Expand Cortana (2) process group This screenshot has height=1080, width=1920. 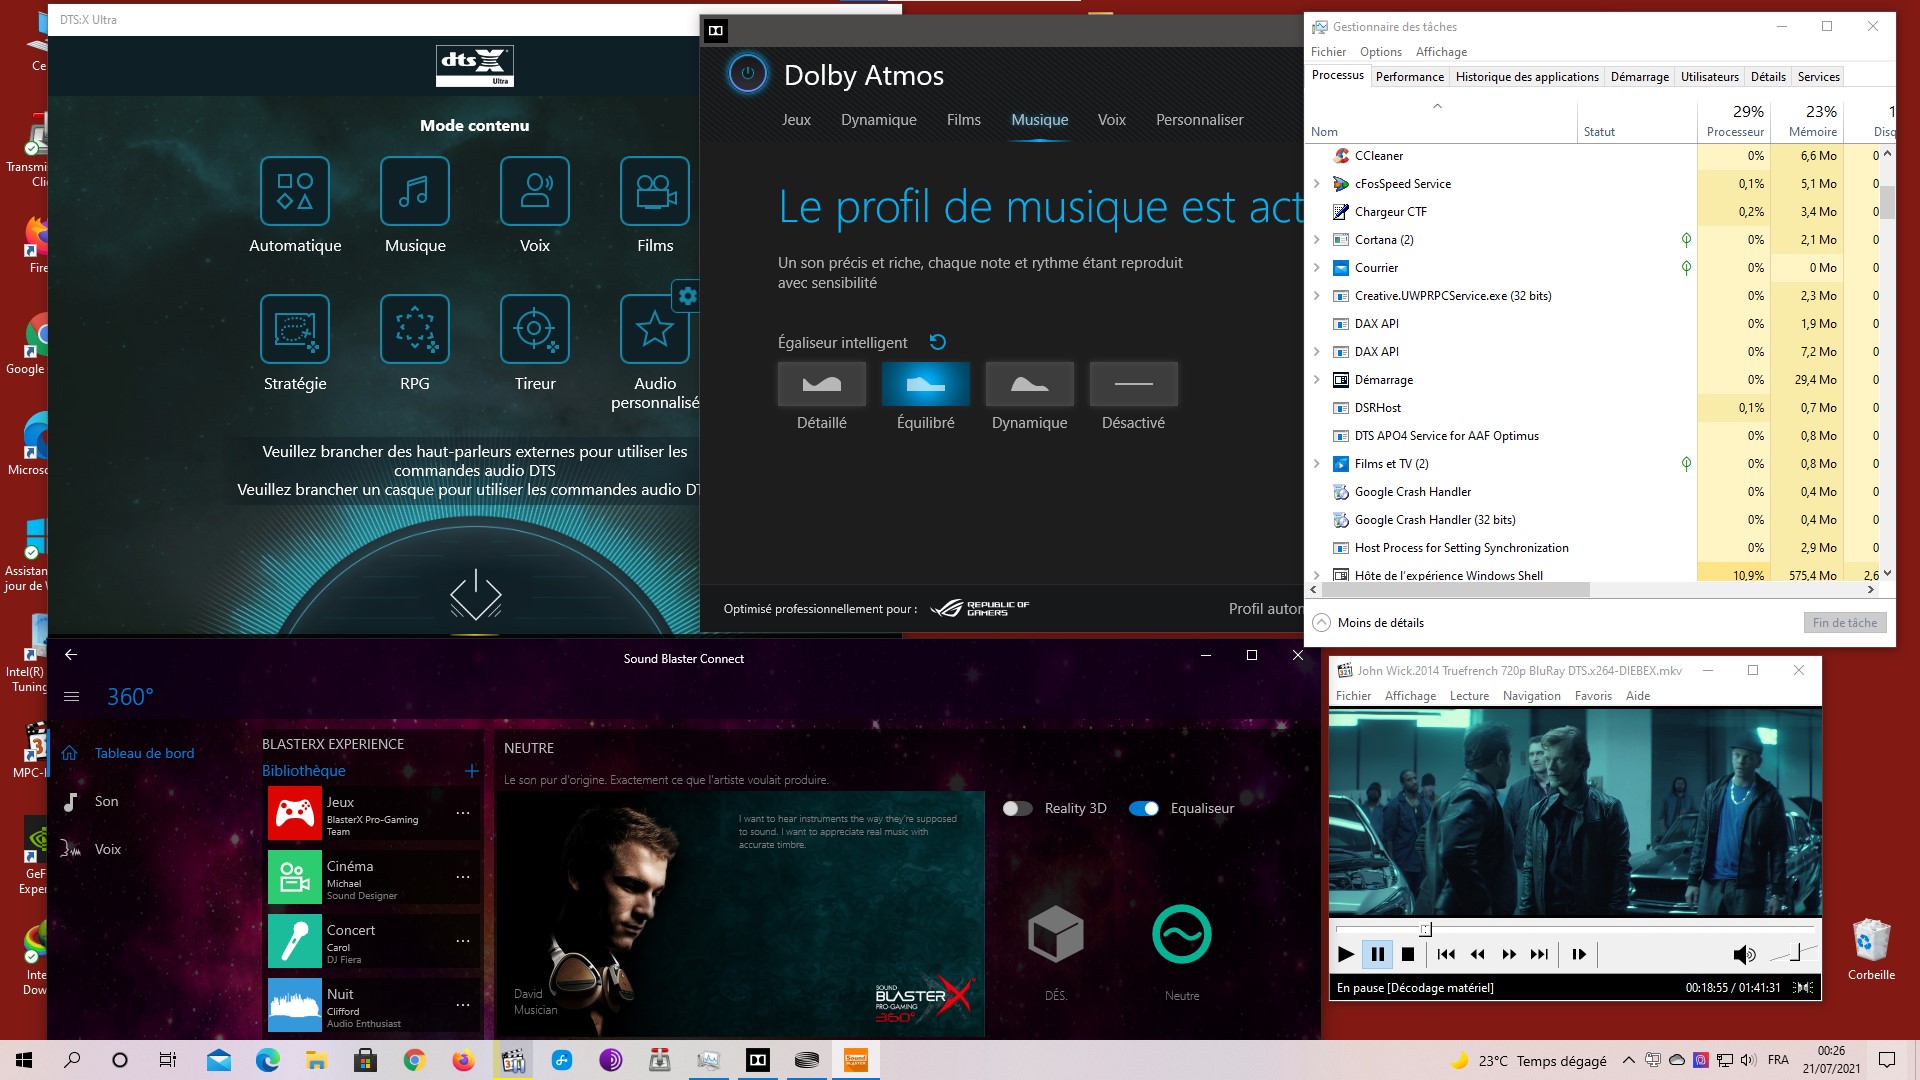(x=1317, y=240)
